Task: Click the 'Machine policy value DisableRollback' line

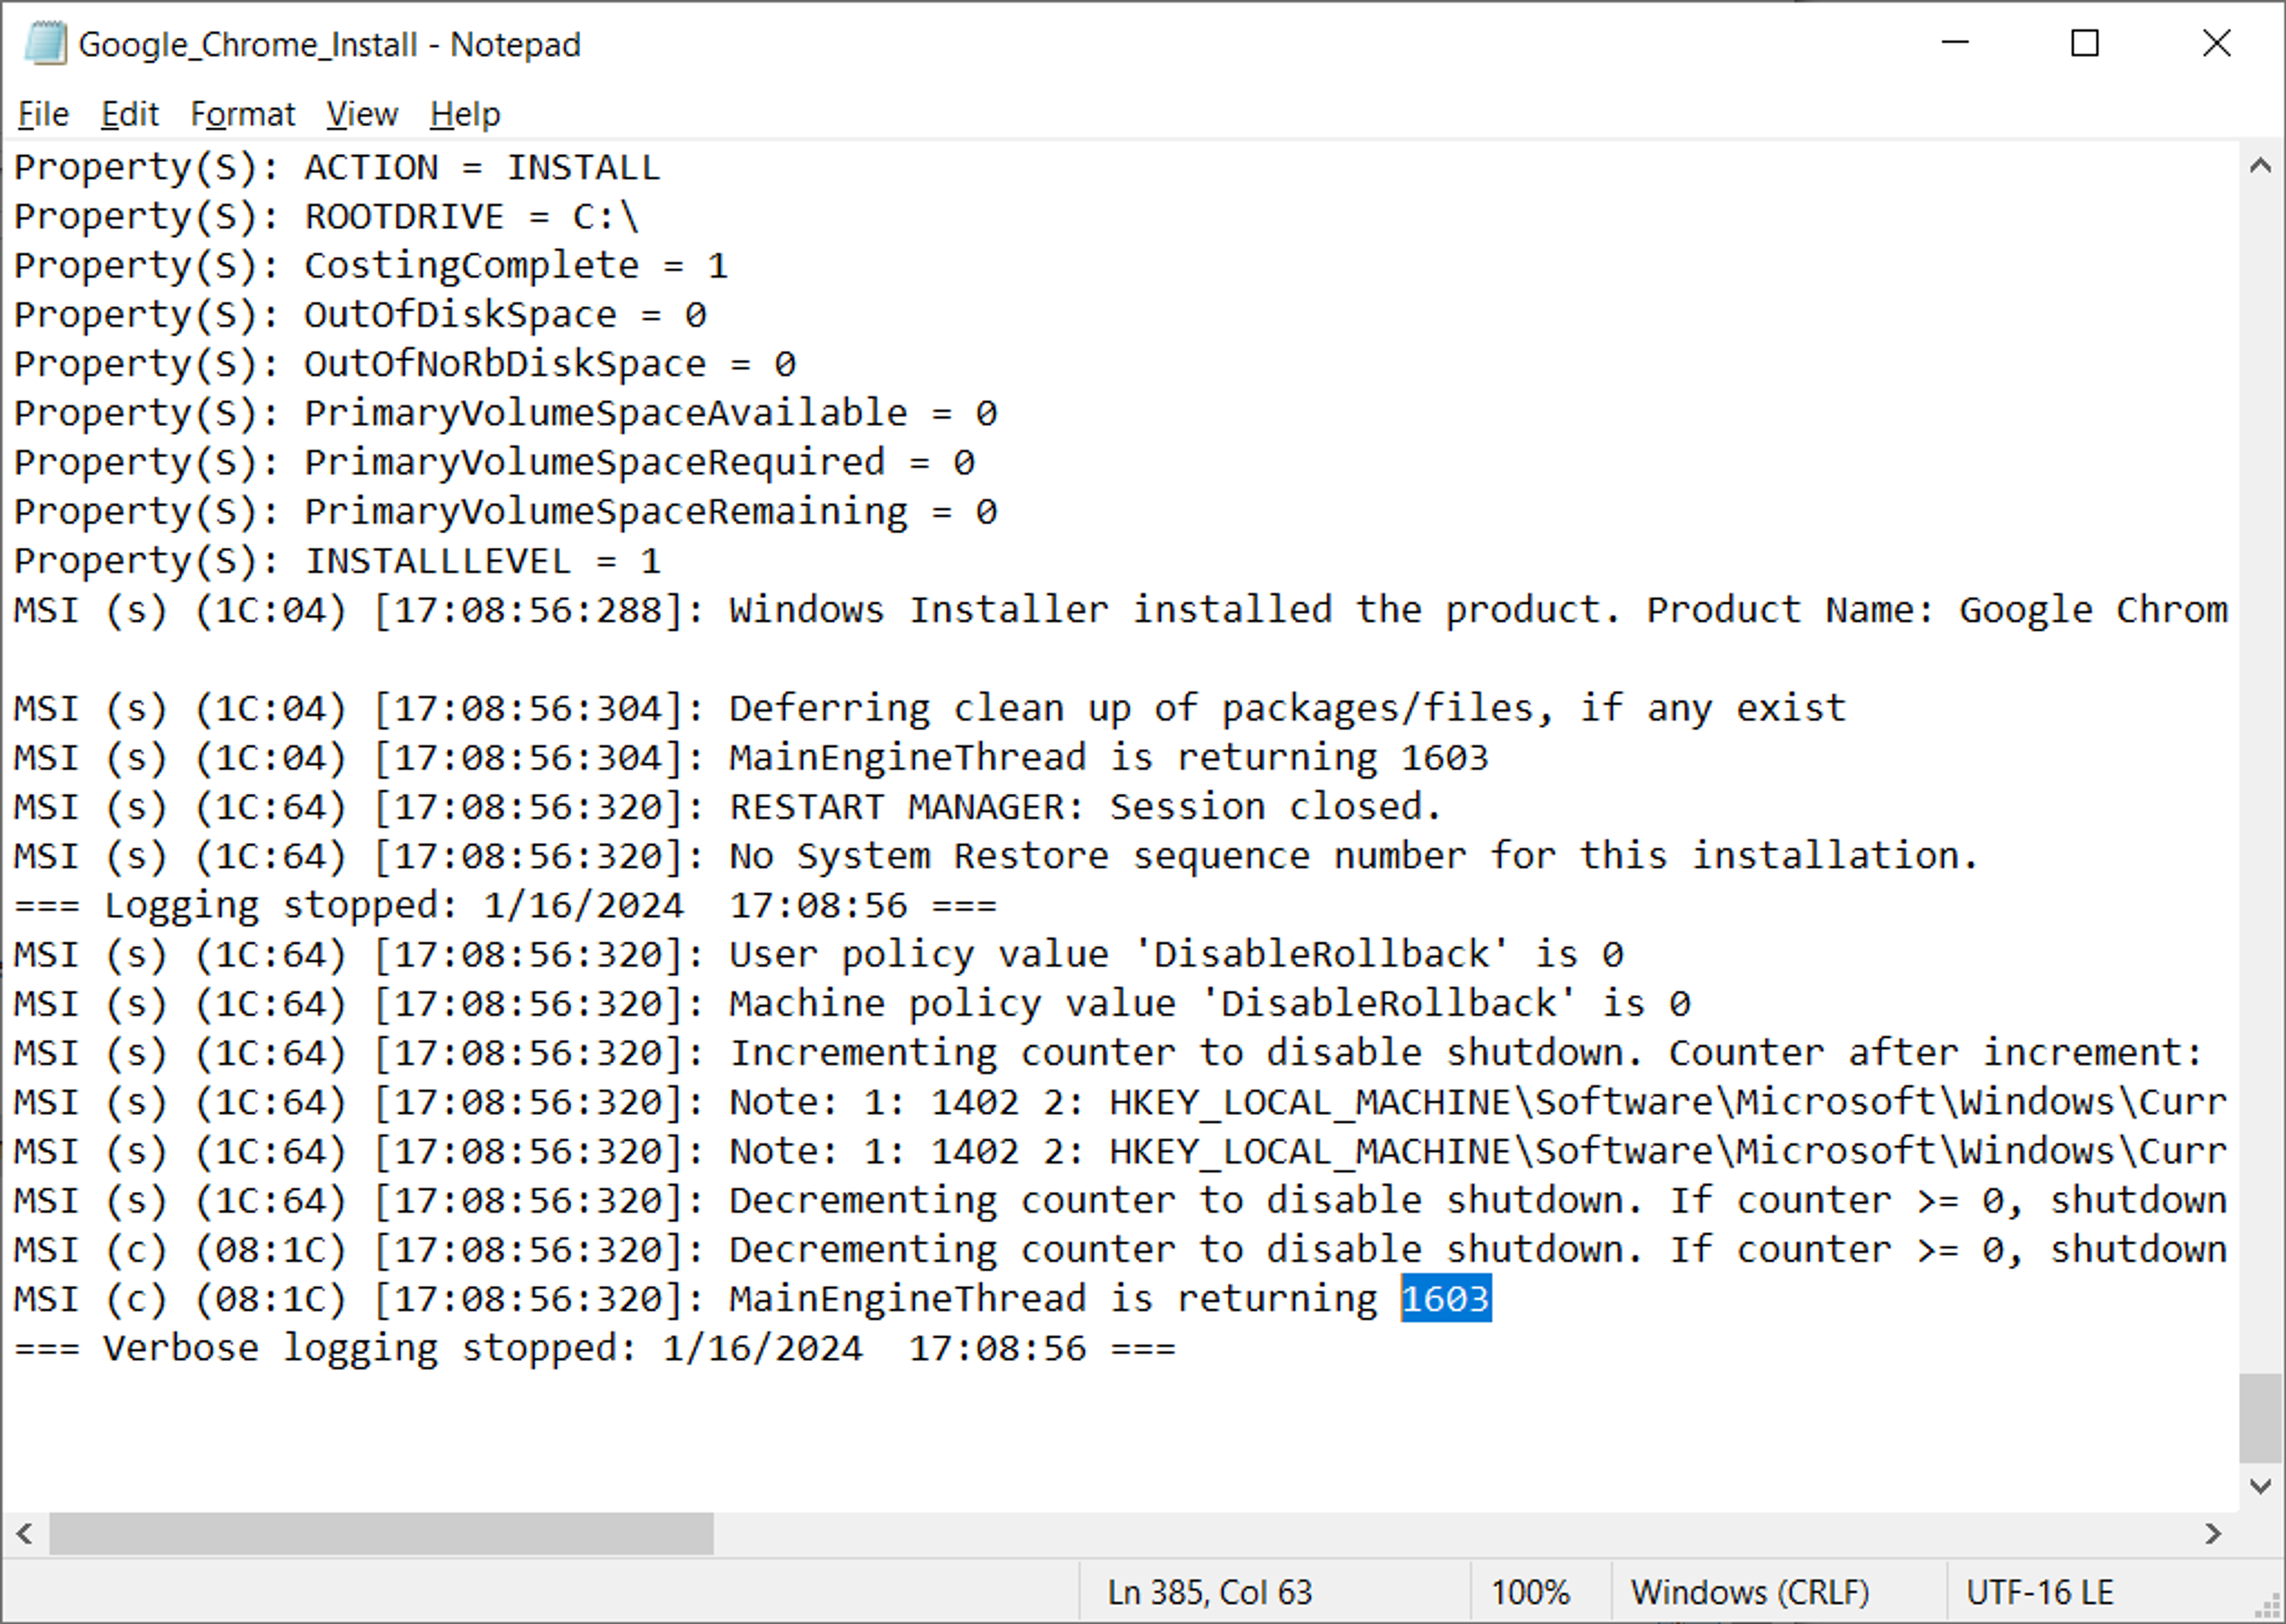Action: pyautogui.click(x=852, y=1003)
